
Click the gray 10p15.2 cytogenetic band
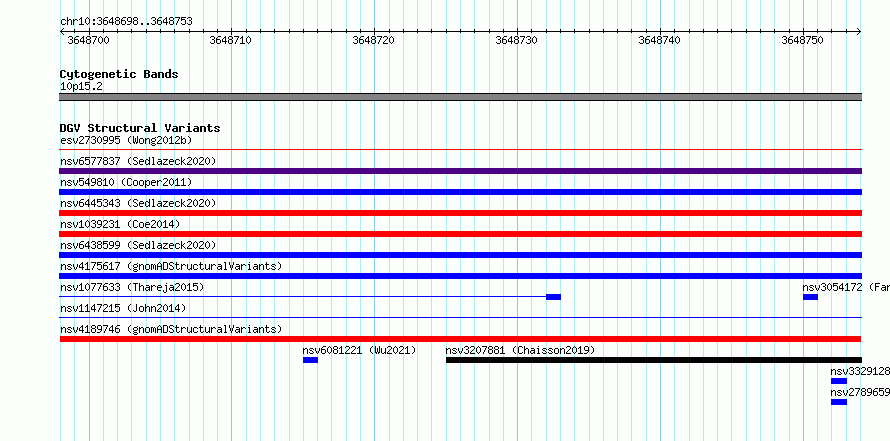460,97
